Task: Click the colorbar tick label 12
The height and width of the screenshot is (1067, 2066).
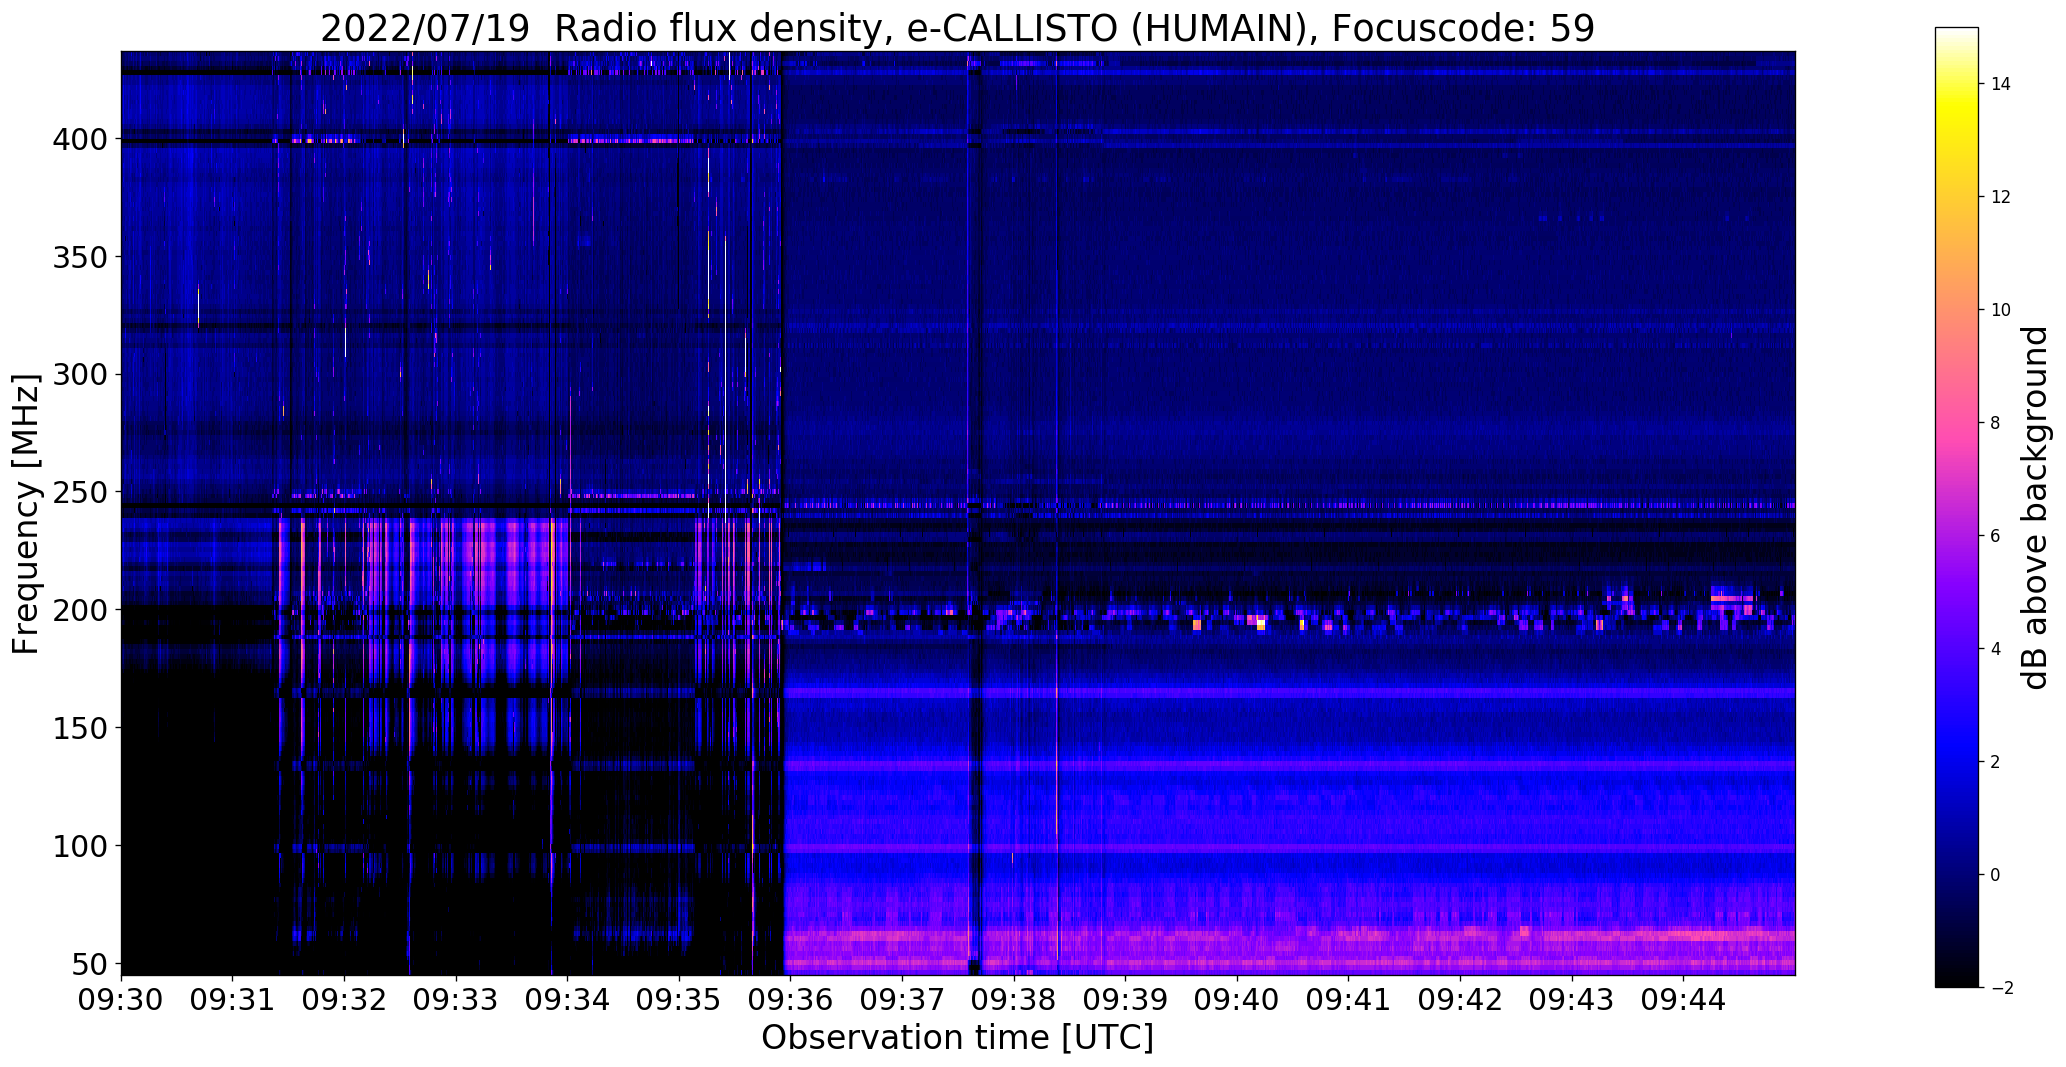Action: pos(2000,197)
